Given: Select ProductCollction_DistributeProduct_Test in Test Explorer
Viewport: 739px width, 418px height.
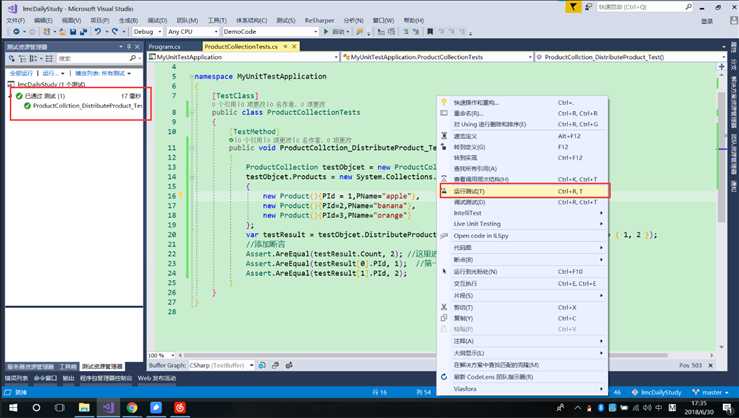Looking at the screenshot, I should click(87, 106).
